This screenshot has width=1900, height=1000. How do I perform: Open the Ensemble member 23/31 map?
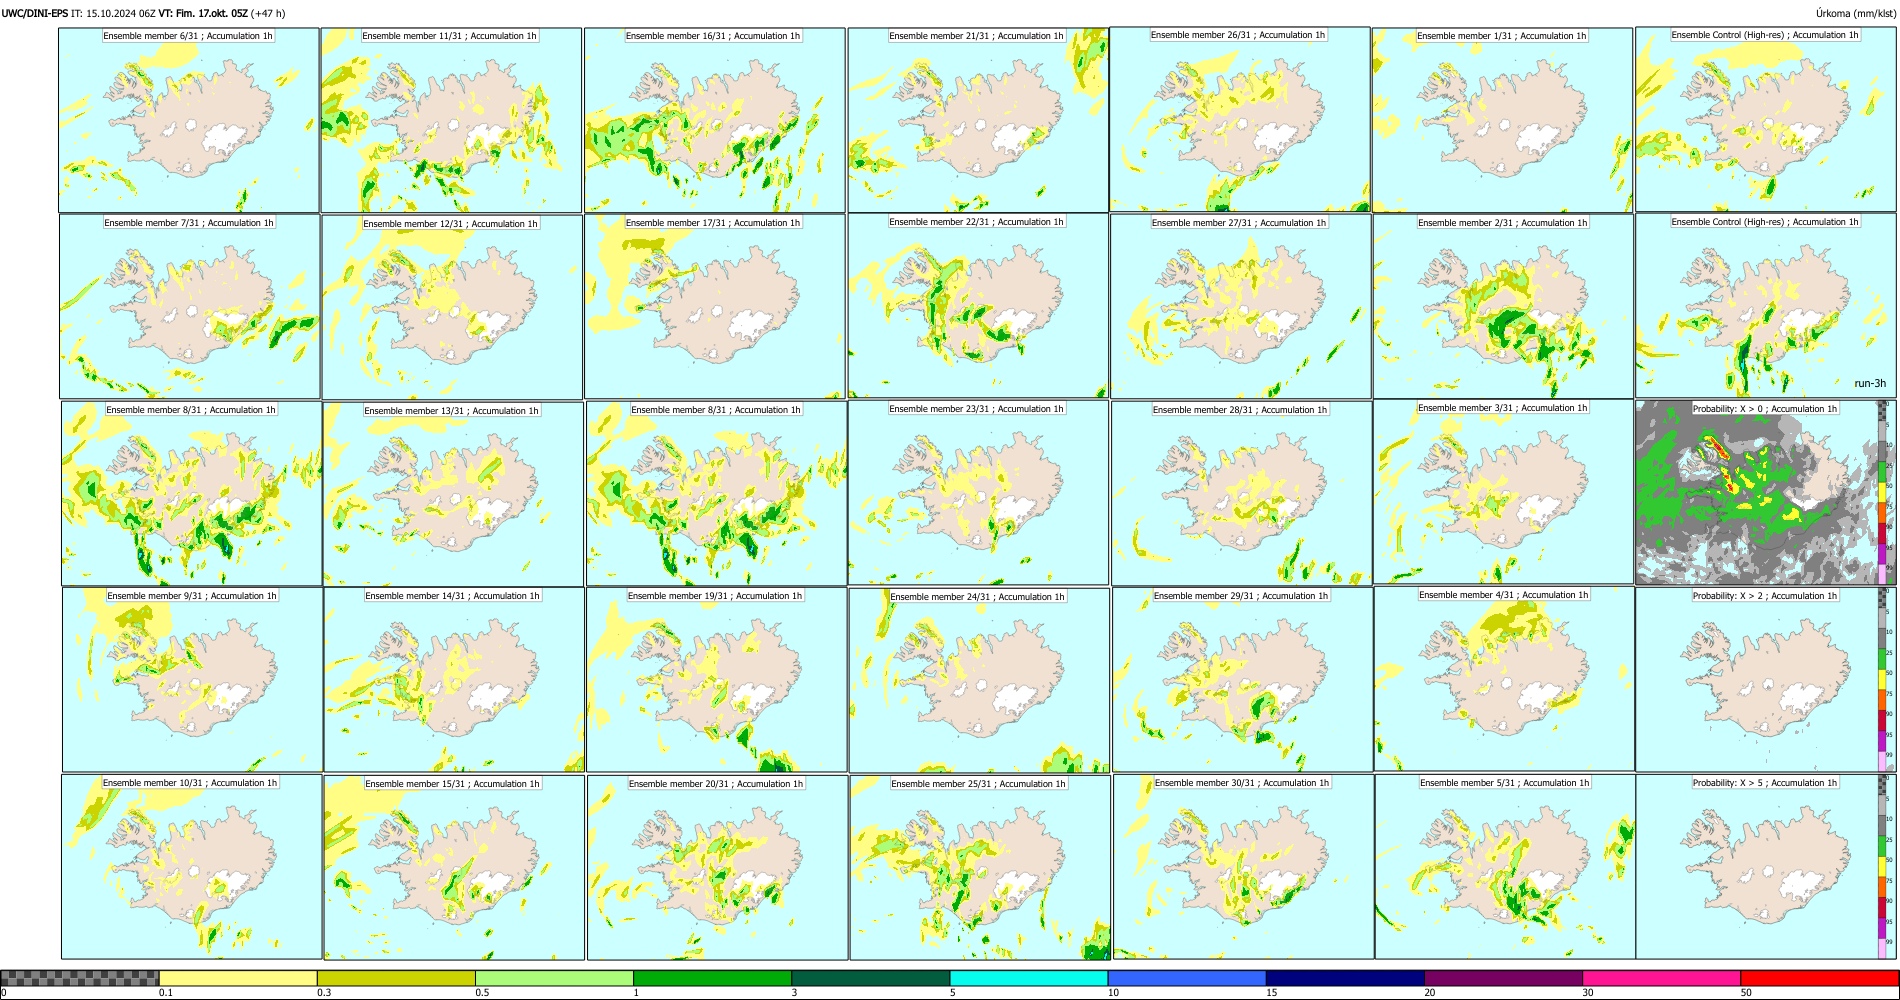point(979,493)
